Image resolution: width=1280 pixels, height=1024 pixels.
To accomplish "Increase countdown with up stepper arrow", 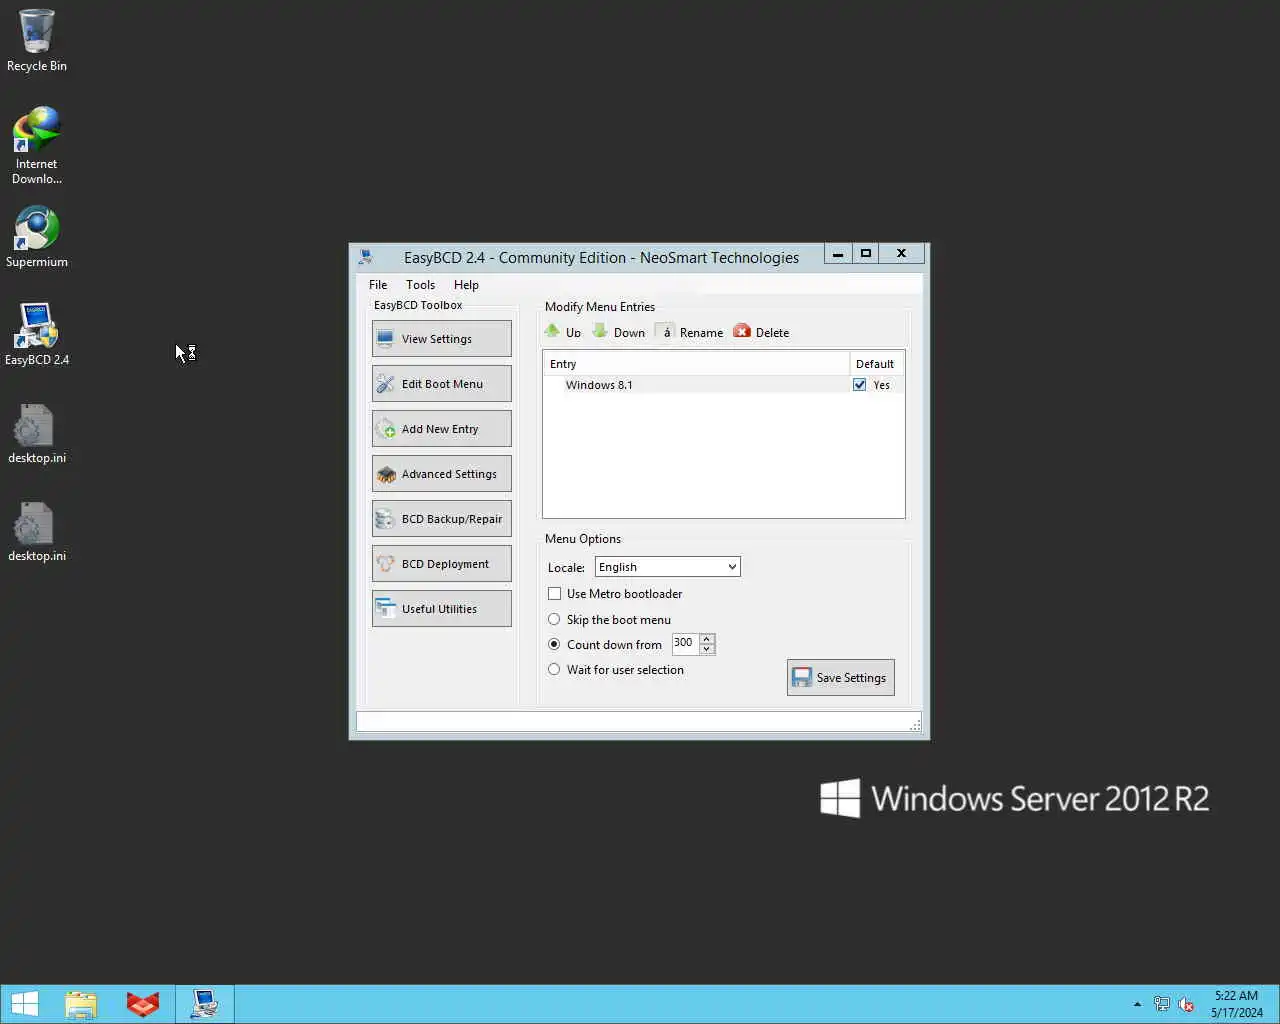I will 707,638.
